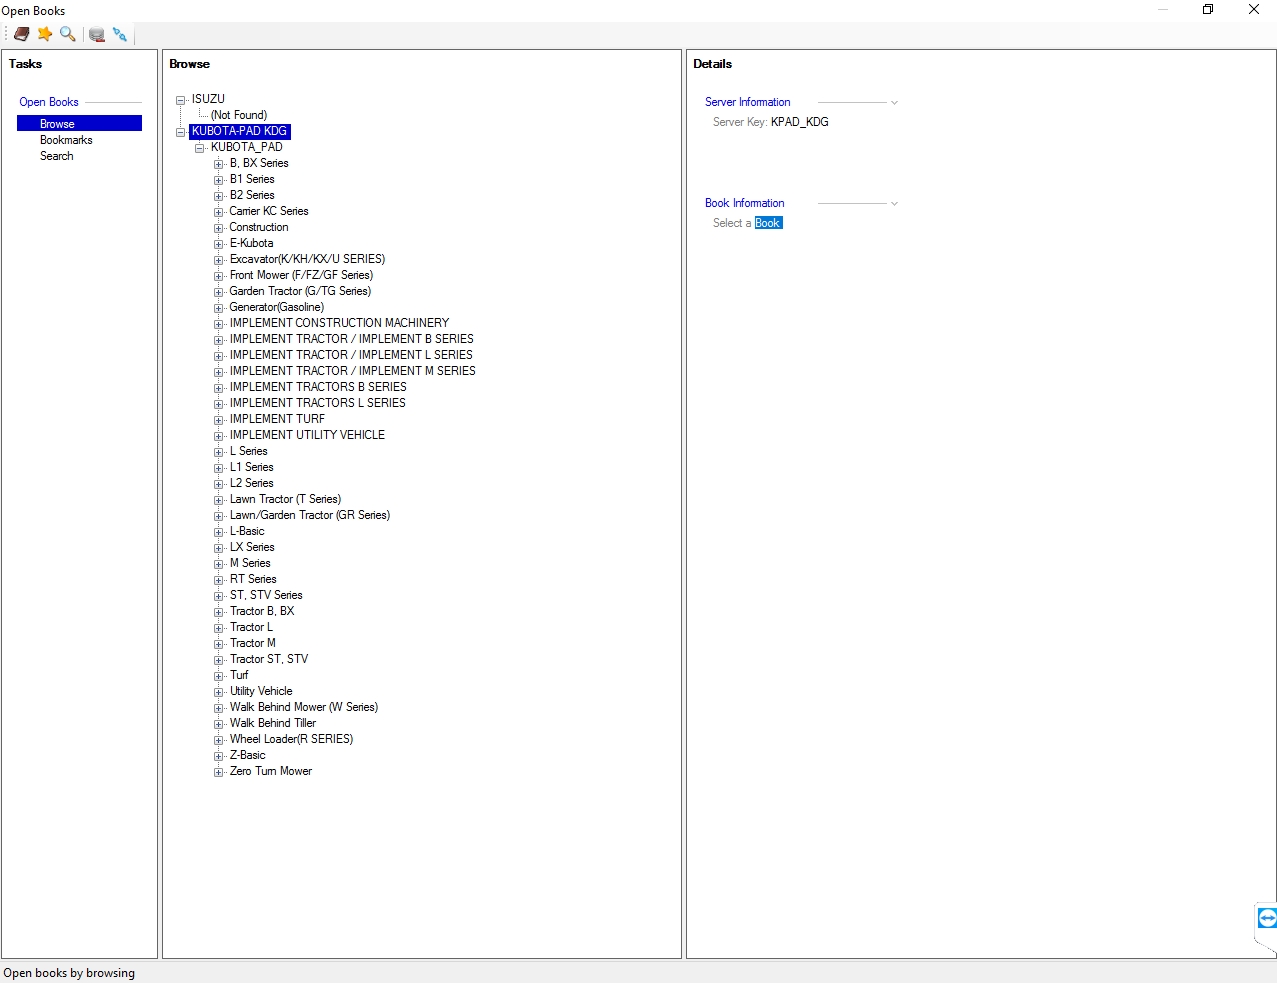Image resolution: width=1277 pixels, height=983 pixels.
Task: Expand the Generator(Gasoline) node
Action: (x=219, y=308)
